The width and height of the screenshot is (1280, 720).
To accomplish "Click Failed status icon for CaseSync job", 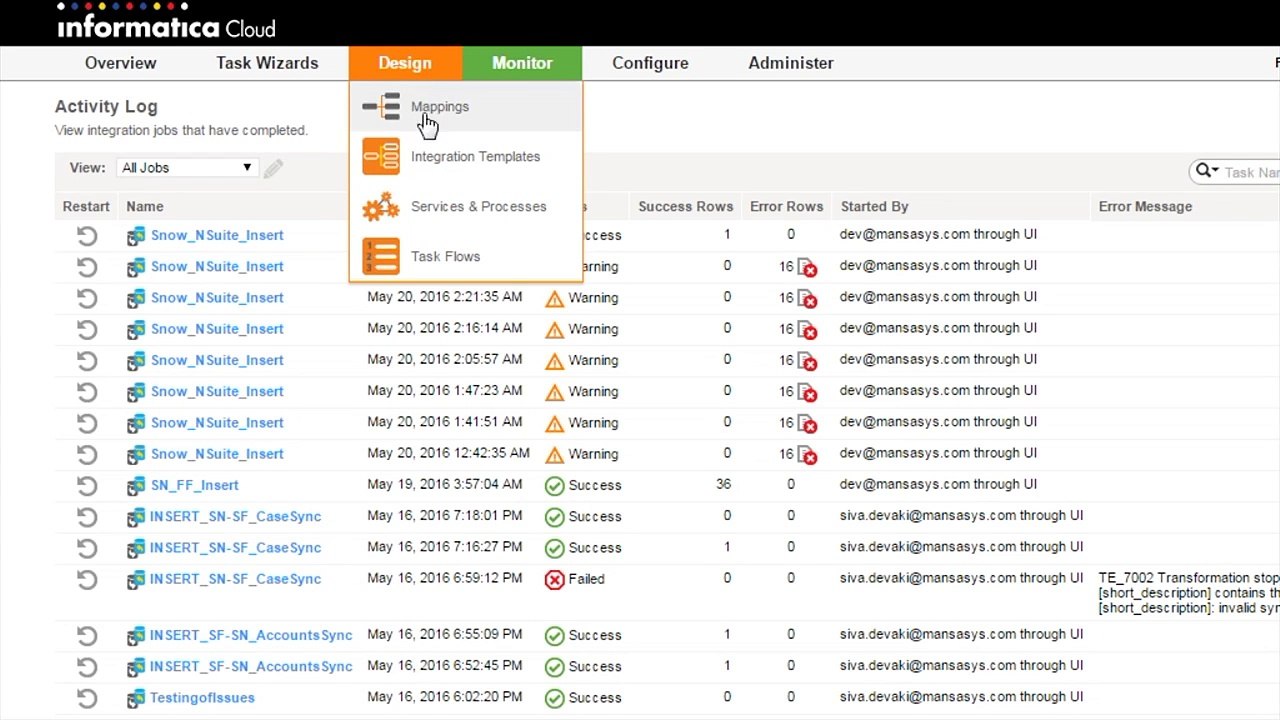I will [x=554, y=579].
